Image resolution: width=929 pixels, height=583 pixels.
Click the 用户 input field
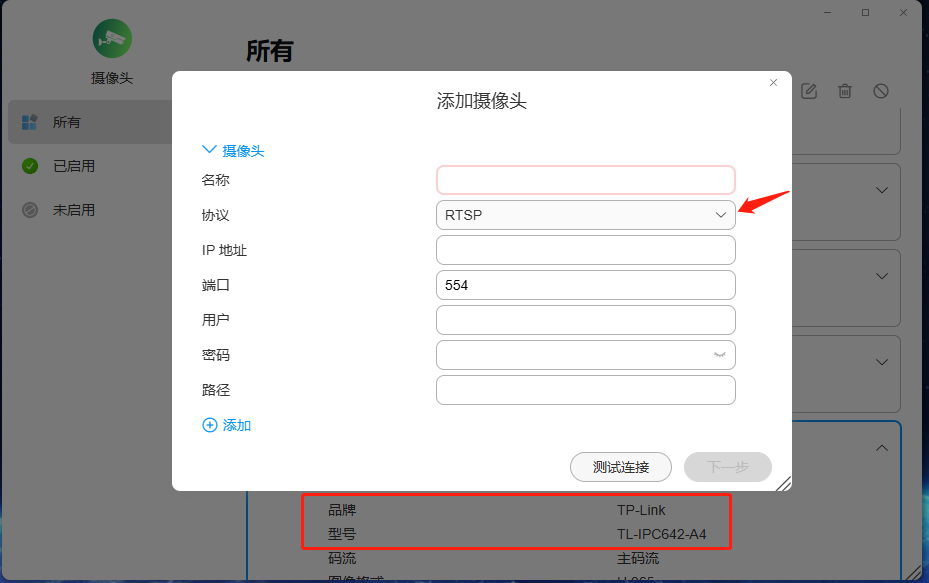[586, 320]
